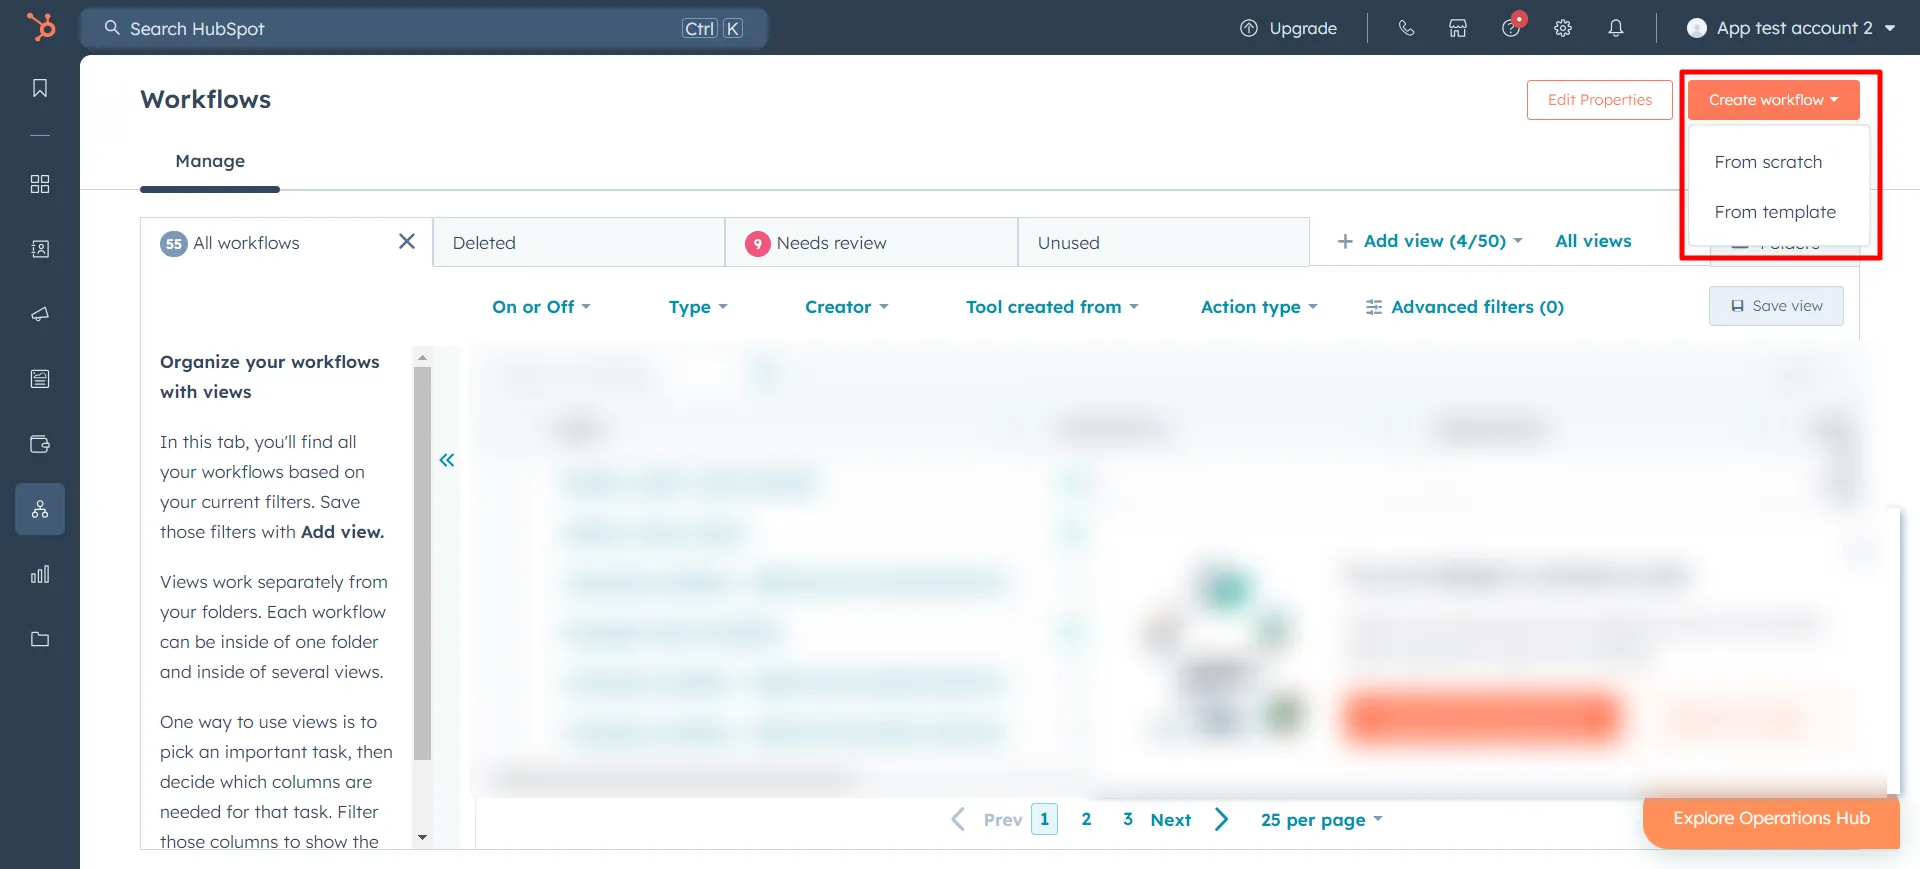Viewport: 1920px width, 869px height.
Task: Open the Reporting bar chart icon in the sidebar
Action: 40,574
